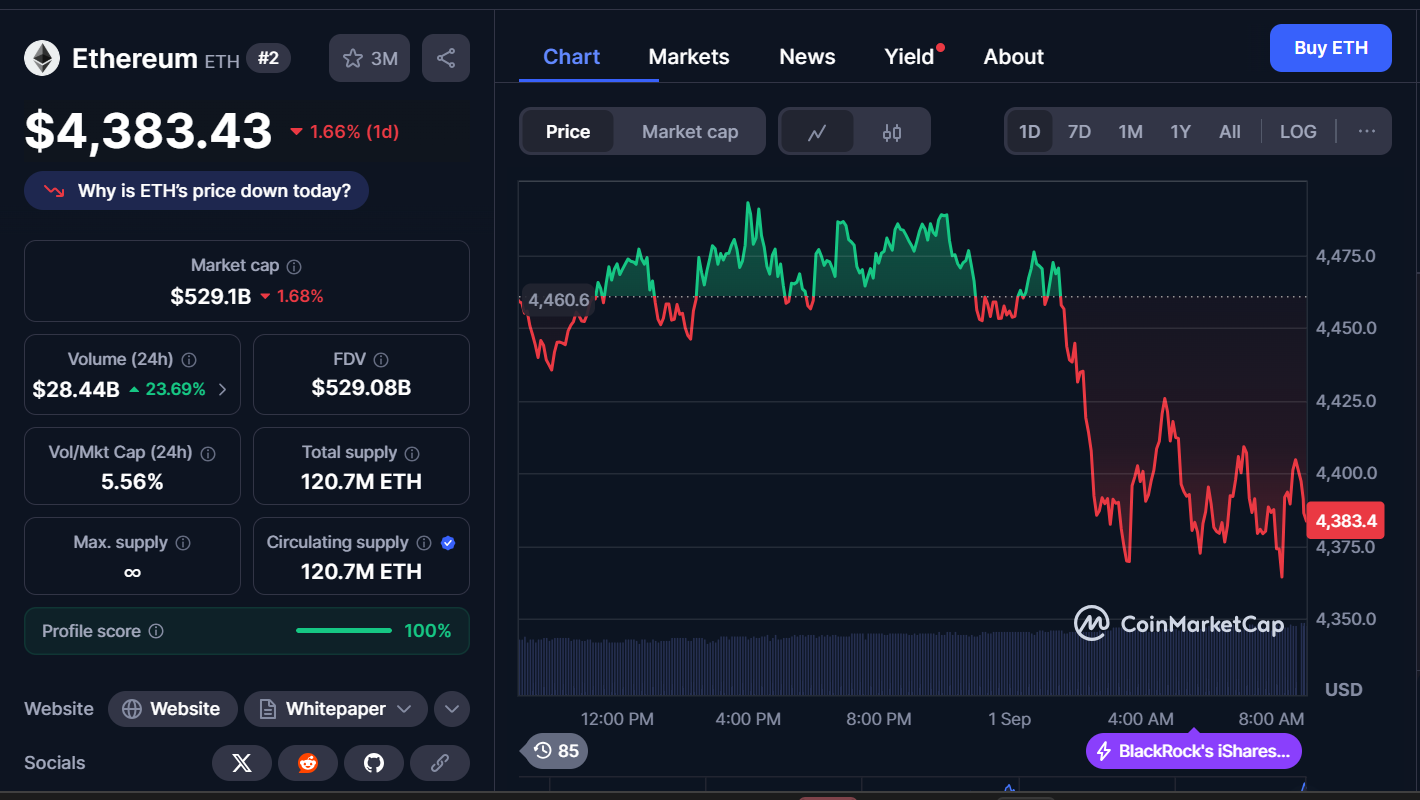Click the volume bars below chart
Screen dimensions: 1420x800
click(912, 660)
